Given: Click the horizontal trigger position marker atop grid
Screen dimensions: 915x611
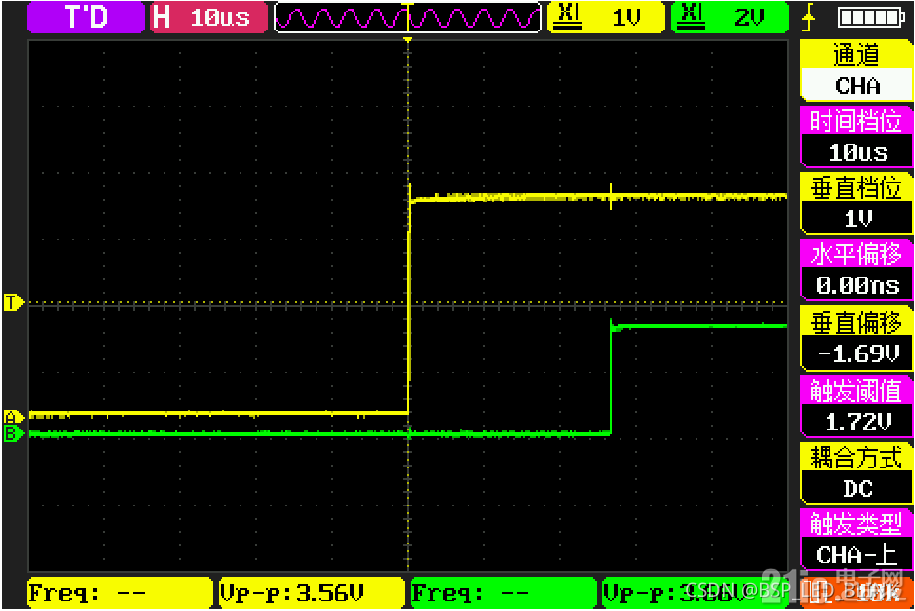Looking at the screenshot, I should (x=408, y=40).
